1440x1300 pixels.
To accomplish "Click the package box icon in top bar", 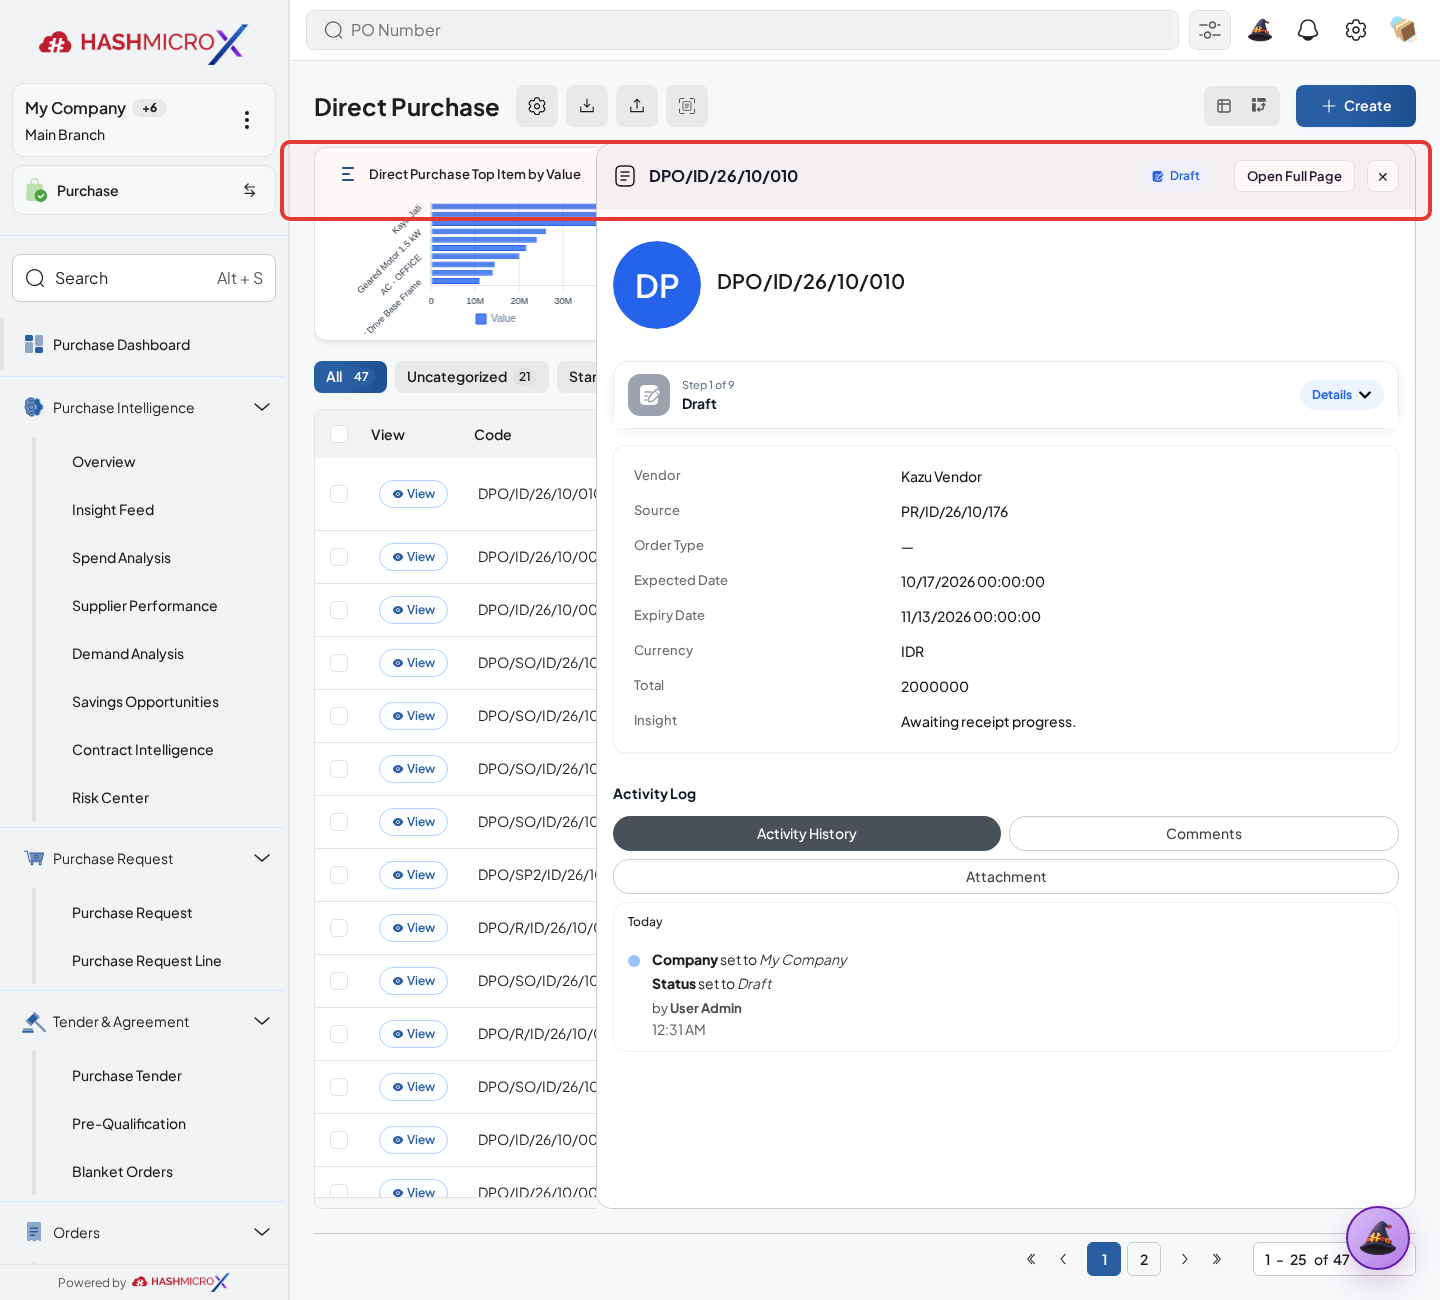I will (x=1404, y=30).
